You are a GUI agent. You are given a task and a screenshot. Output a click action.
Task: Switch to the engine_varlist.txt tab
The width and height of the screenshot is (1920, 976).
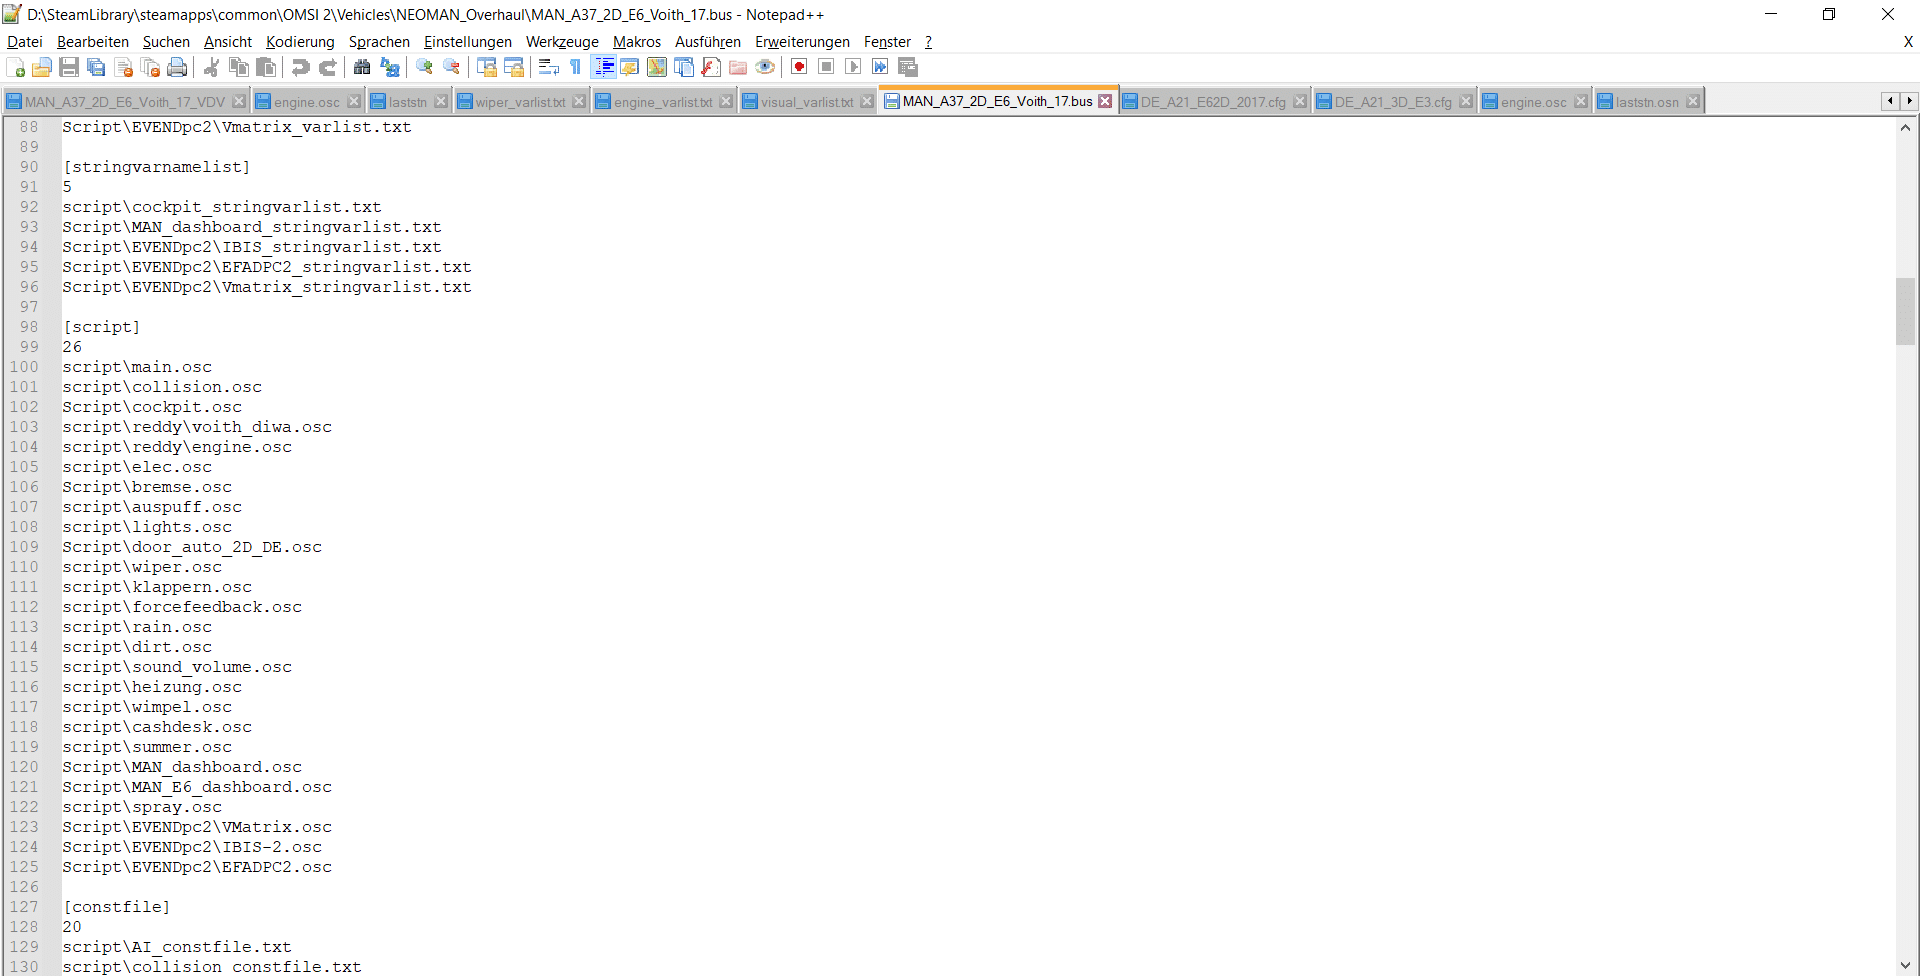coord(662,102)
